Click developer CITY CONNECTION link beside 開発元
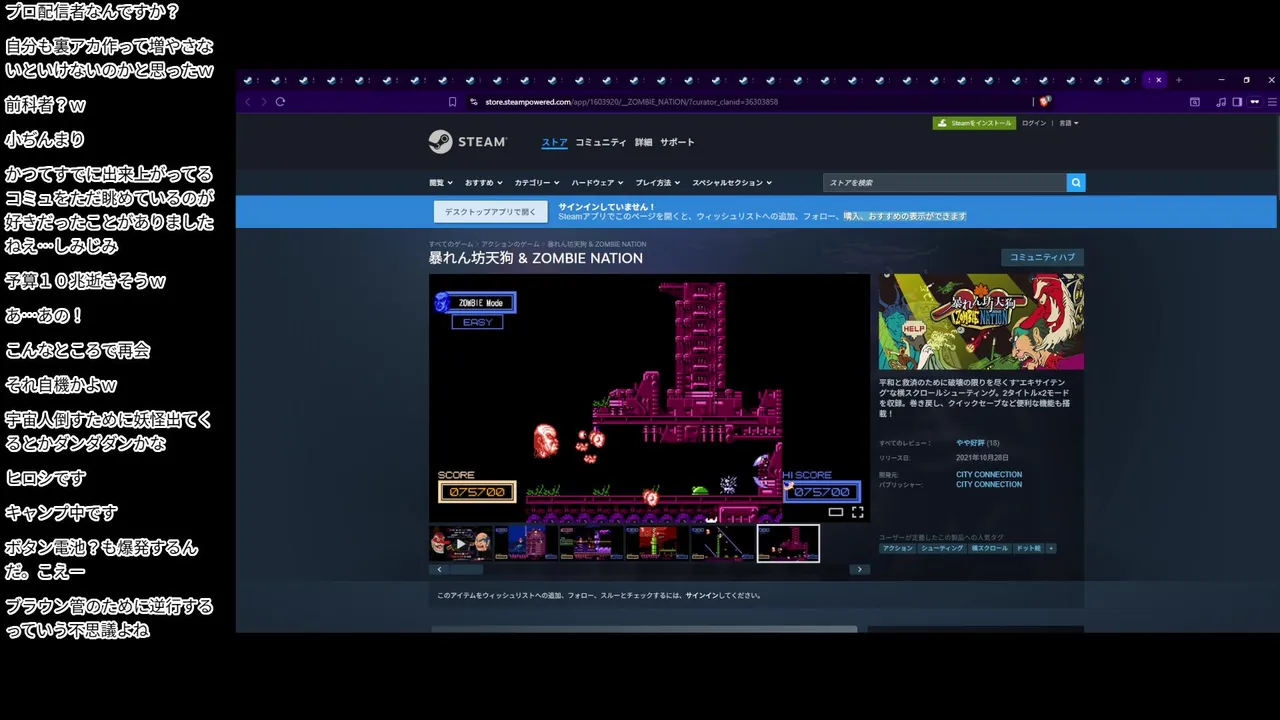The width and height of the screenshot is (1280, 720). point(989,475)
